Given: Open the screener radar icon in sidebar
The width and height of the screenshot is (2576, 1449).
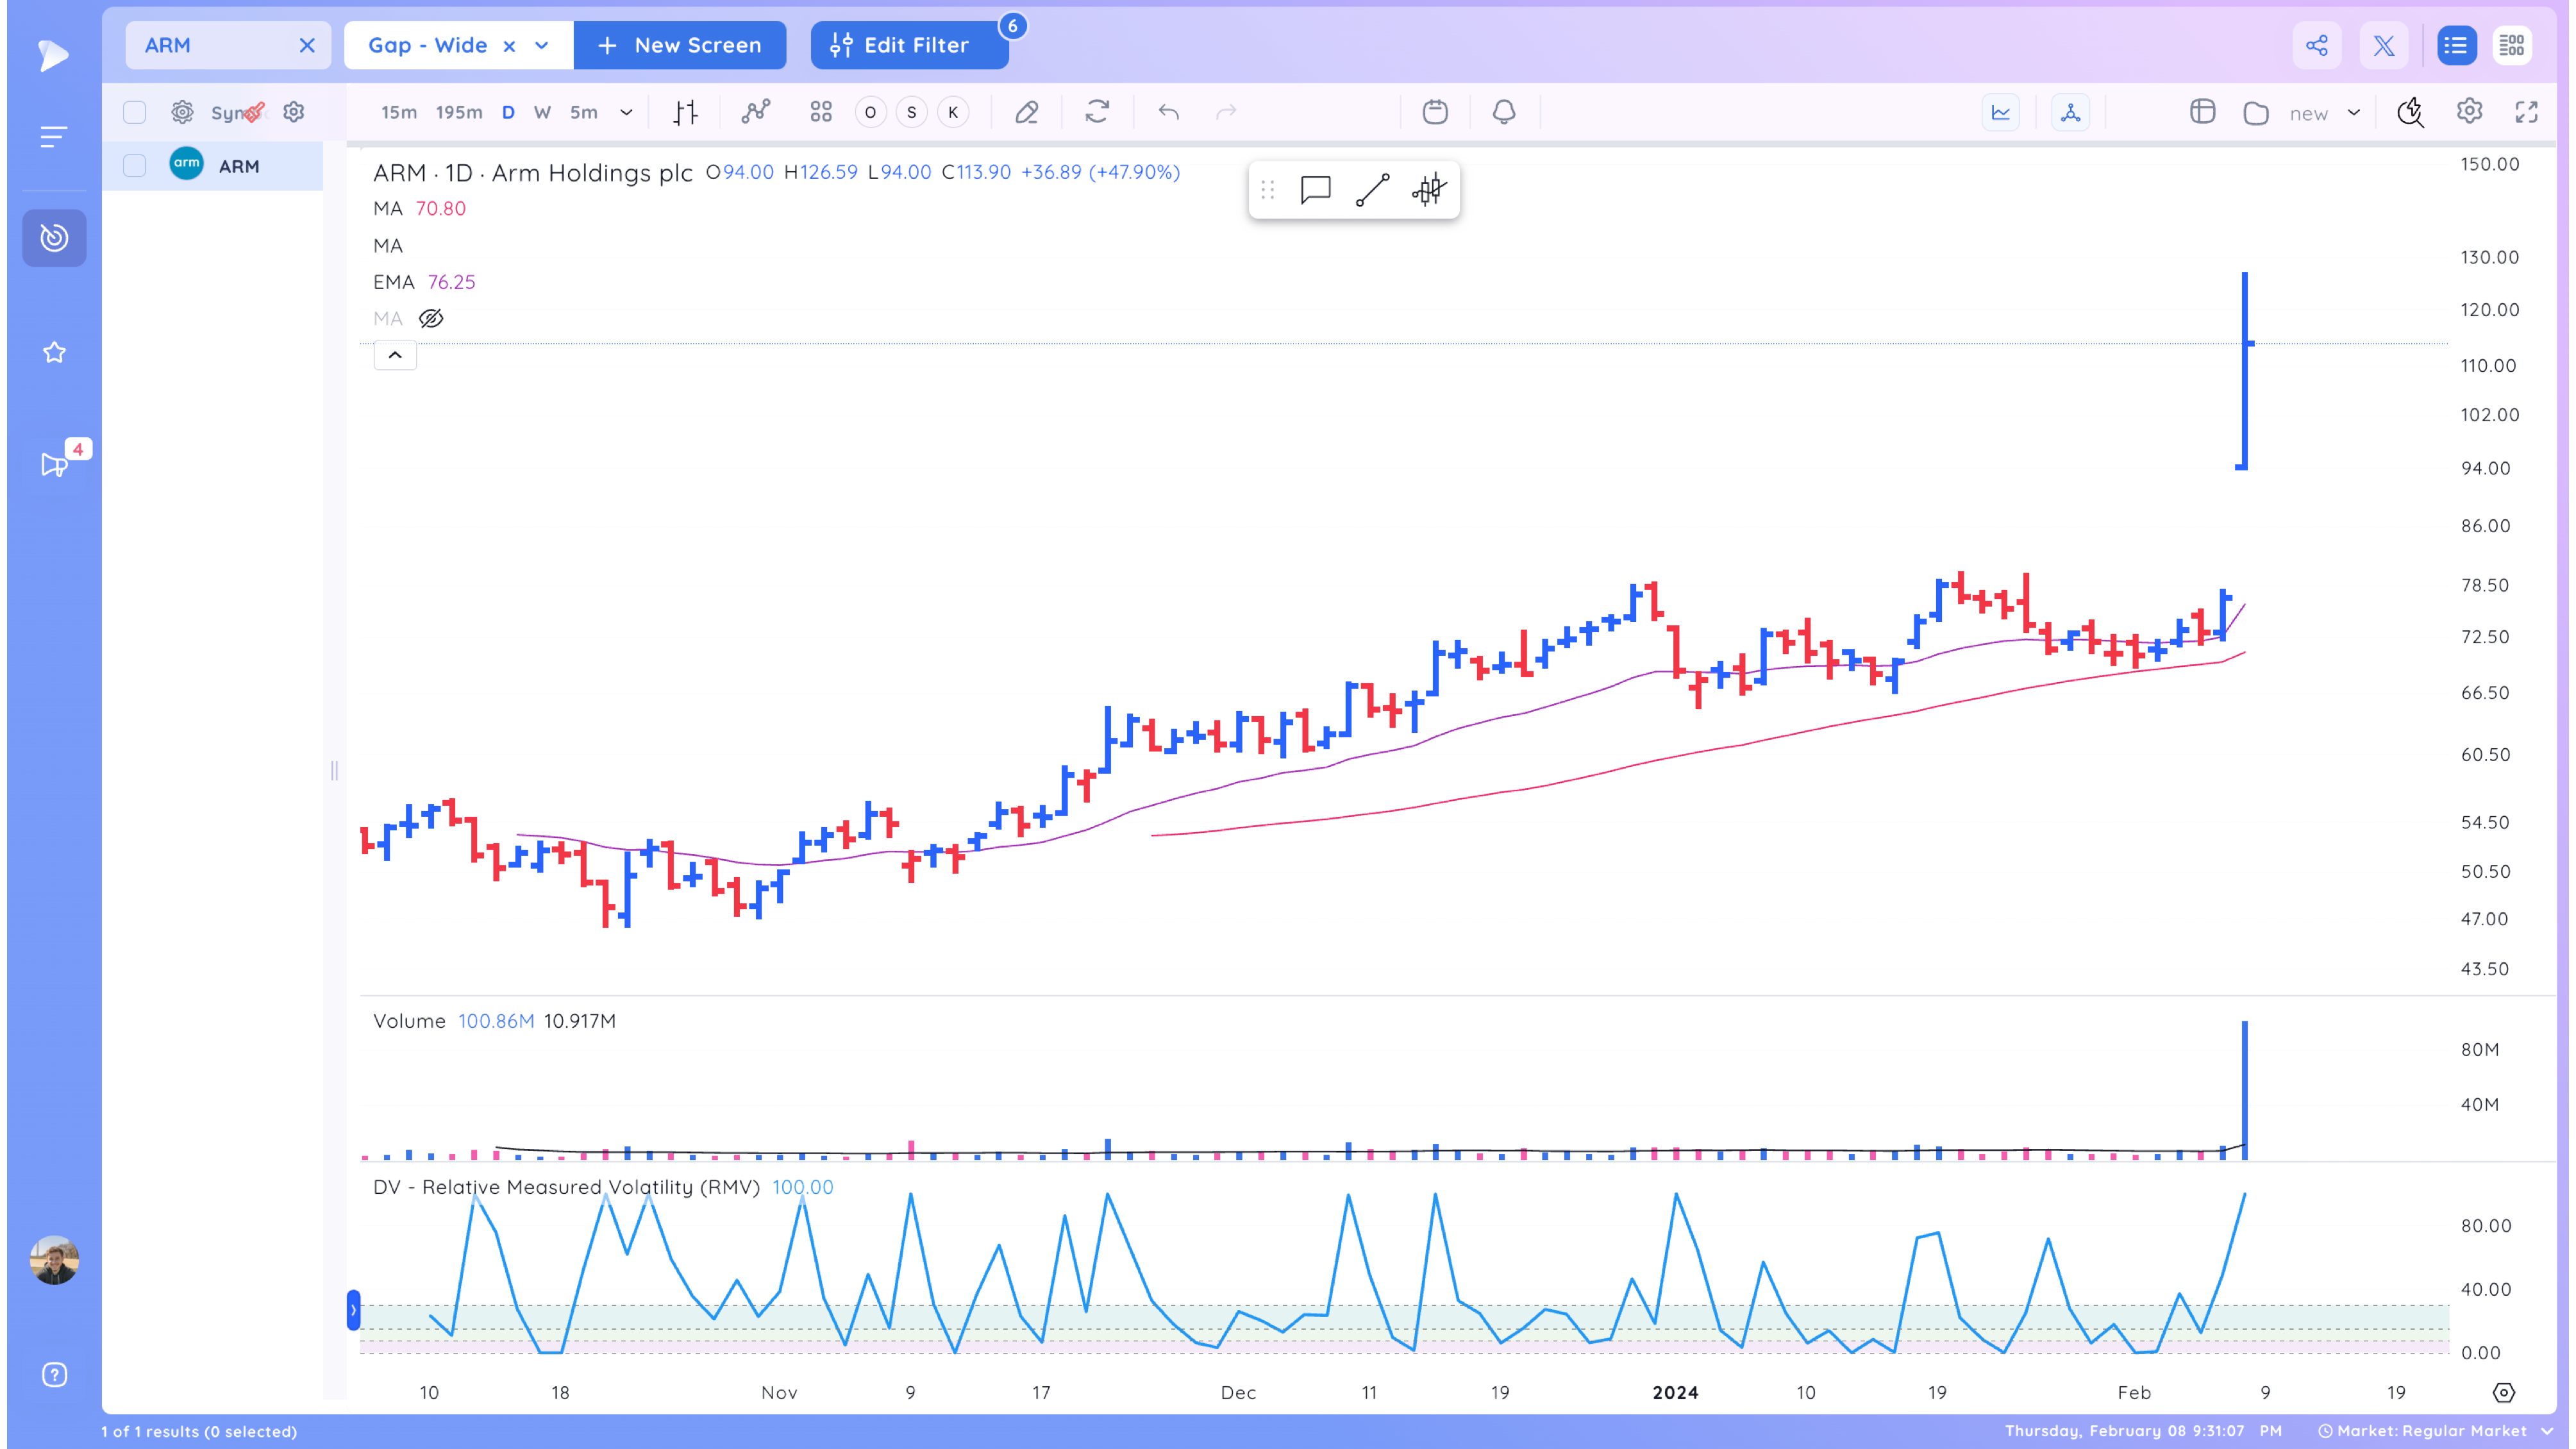Looking at the screenshot, I should click(x=54, y=238).
